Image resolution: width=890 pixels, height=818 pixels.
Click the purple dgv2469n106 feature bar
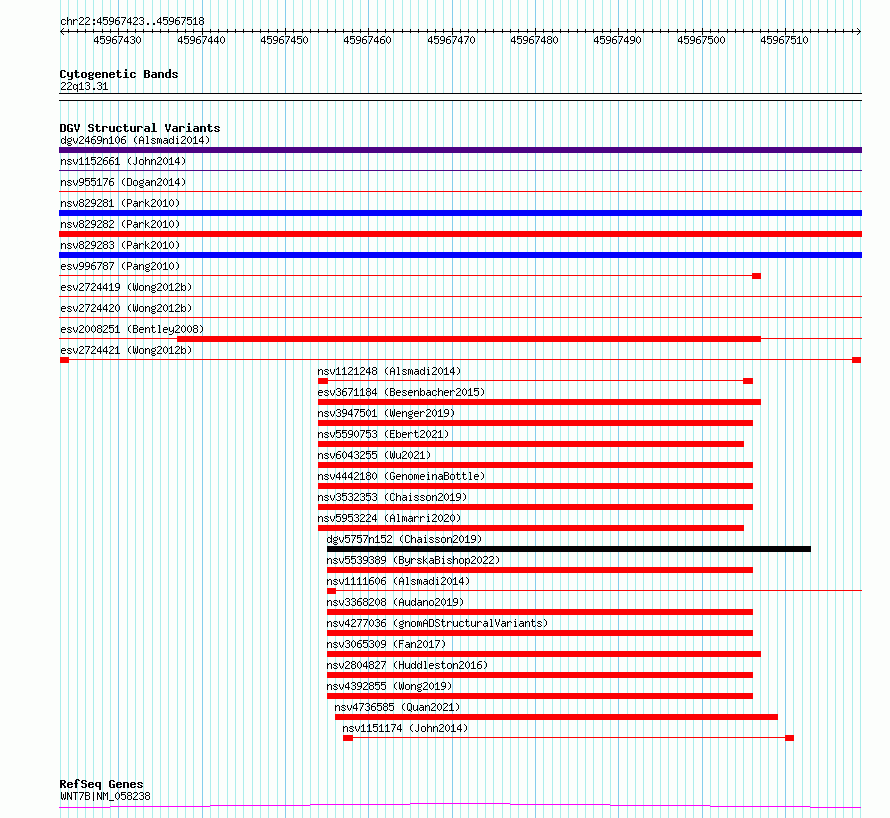pyautogui.click(x=460, y=150)
